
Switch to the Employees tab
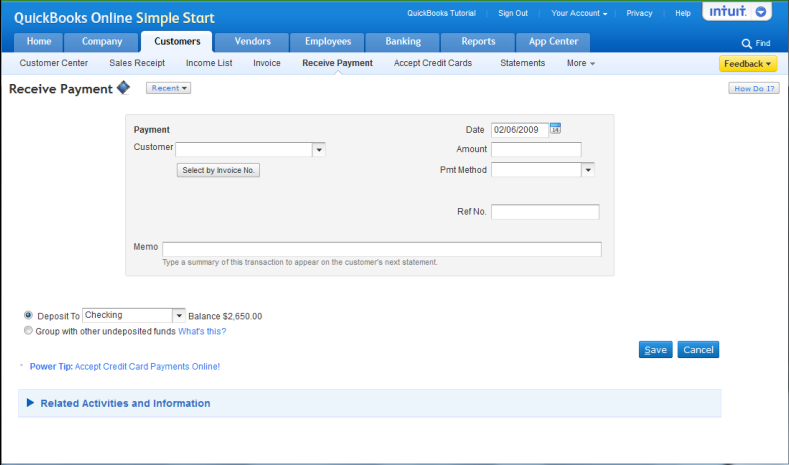[328, 42]
